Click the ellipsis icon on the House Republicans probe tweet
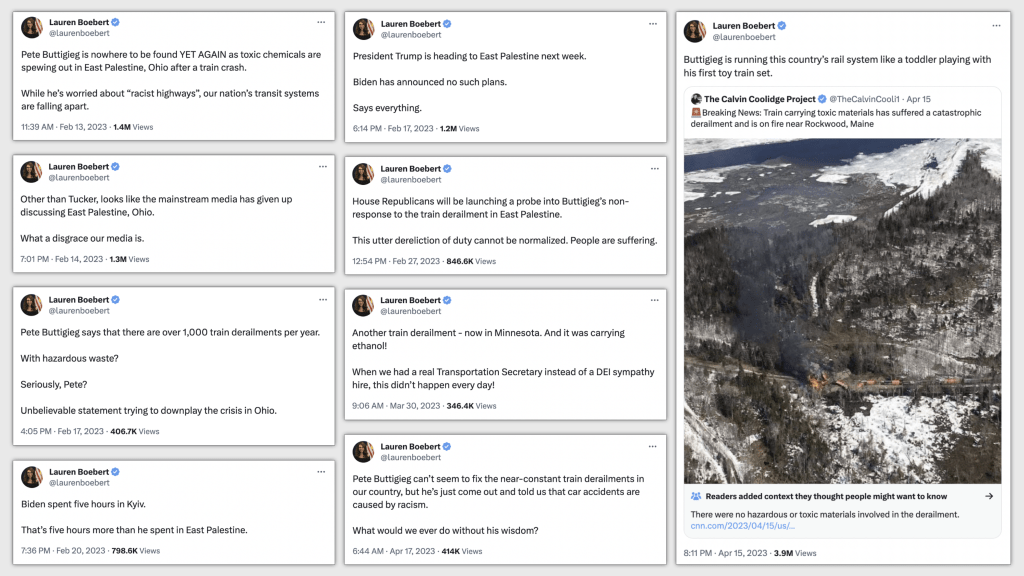The height and width of the screenshot is (576, 1024). pyautogui.click(x=653, y=168)
